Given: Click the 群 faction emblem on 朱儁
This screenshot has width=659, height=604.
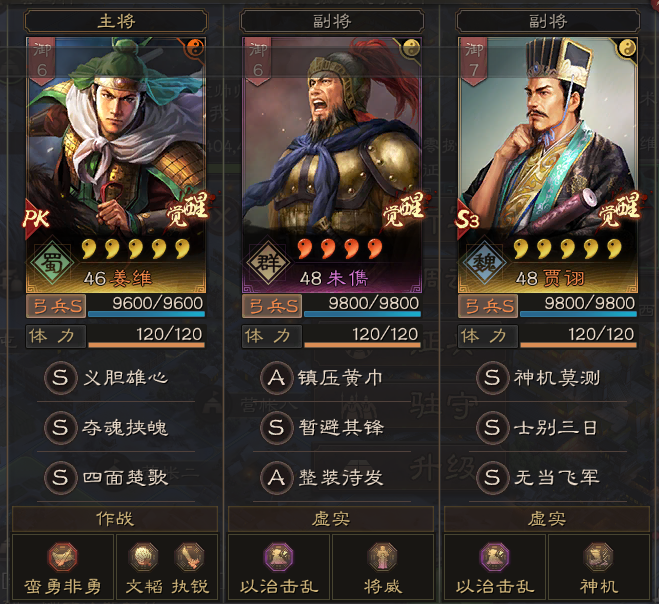Looking at the screenshot, I should pos(268,263).
